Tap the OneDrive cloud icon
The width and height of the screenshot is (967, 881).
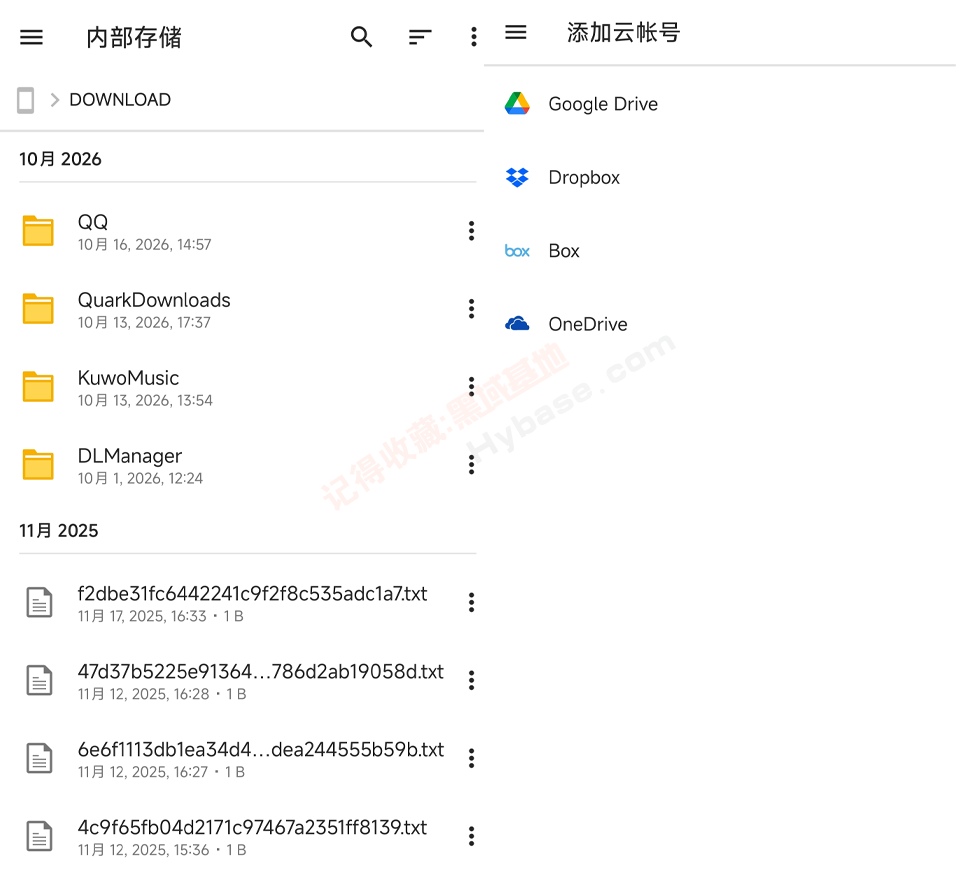click(517, 324)
